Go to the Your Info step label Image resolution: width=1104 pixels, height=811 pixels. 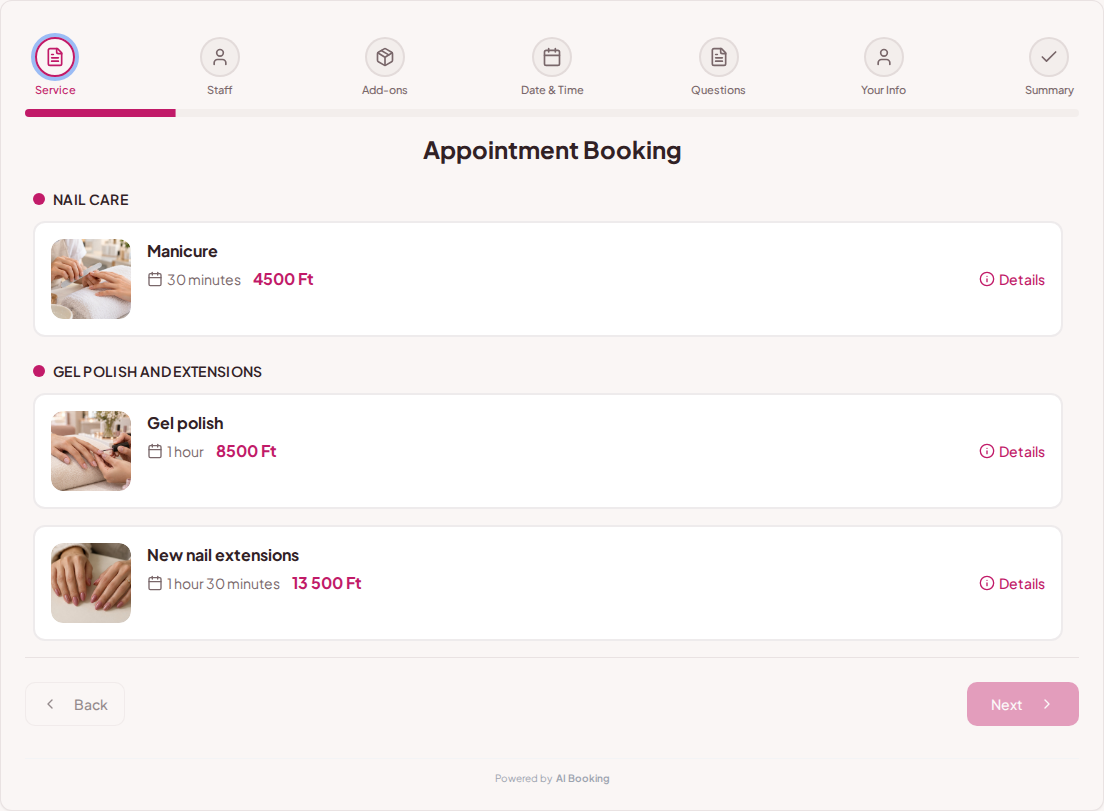coord(884,90)
